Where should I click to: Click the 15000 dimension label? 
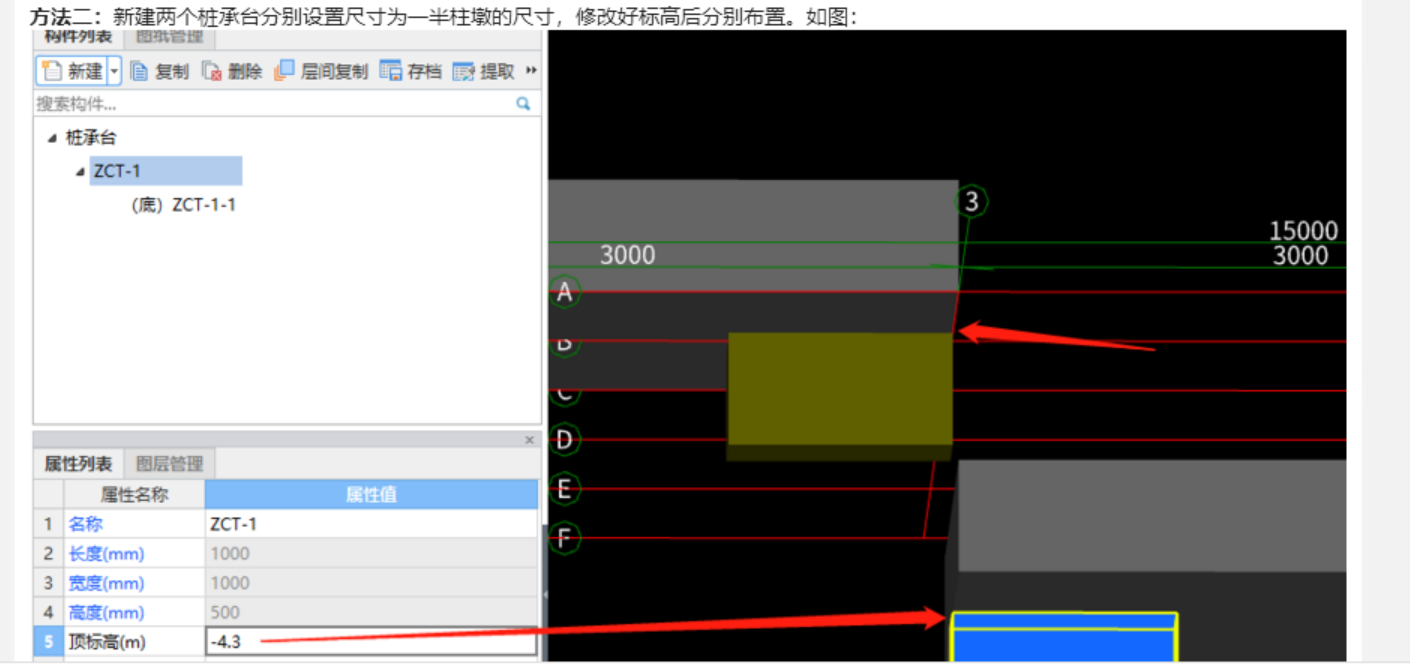coord(1303,231)
